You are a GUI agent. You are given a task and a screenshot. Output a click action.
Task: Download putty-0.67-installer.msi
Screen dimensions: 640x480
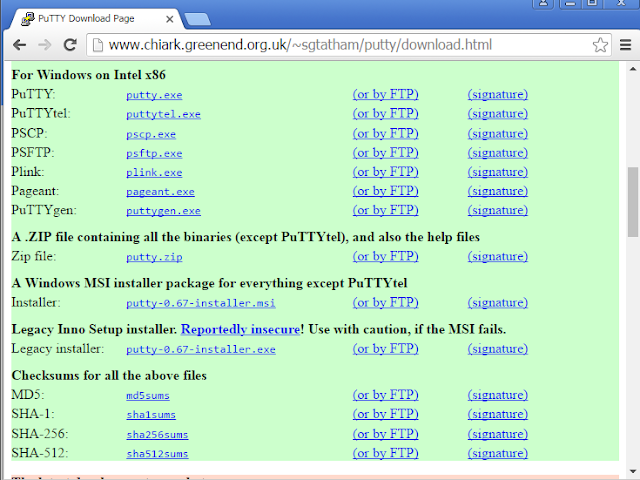point(201,303)
